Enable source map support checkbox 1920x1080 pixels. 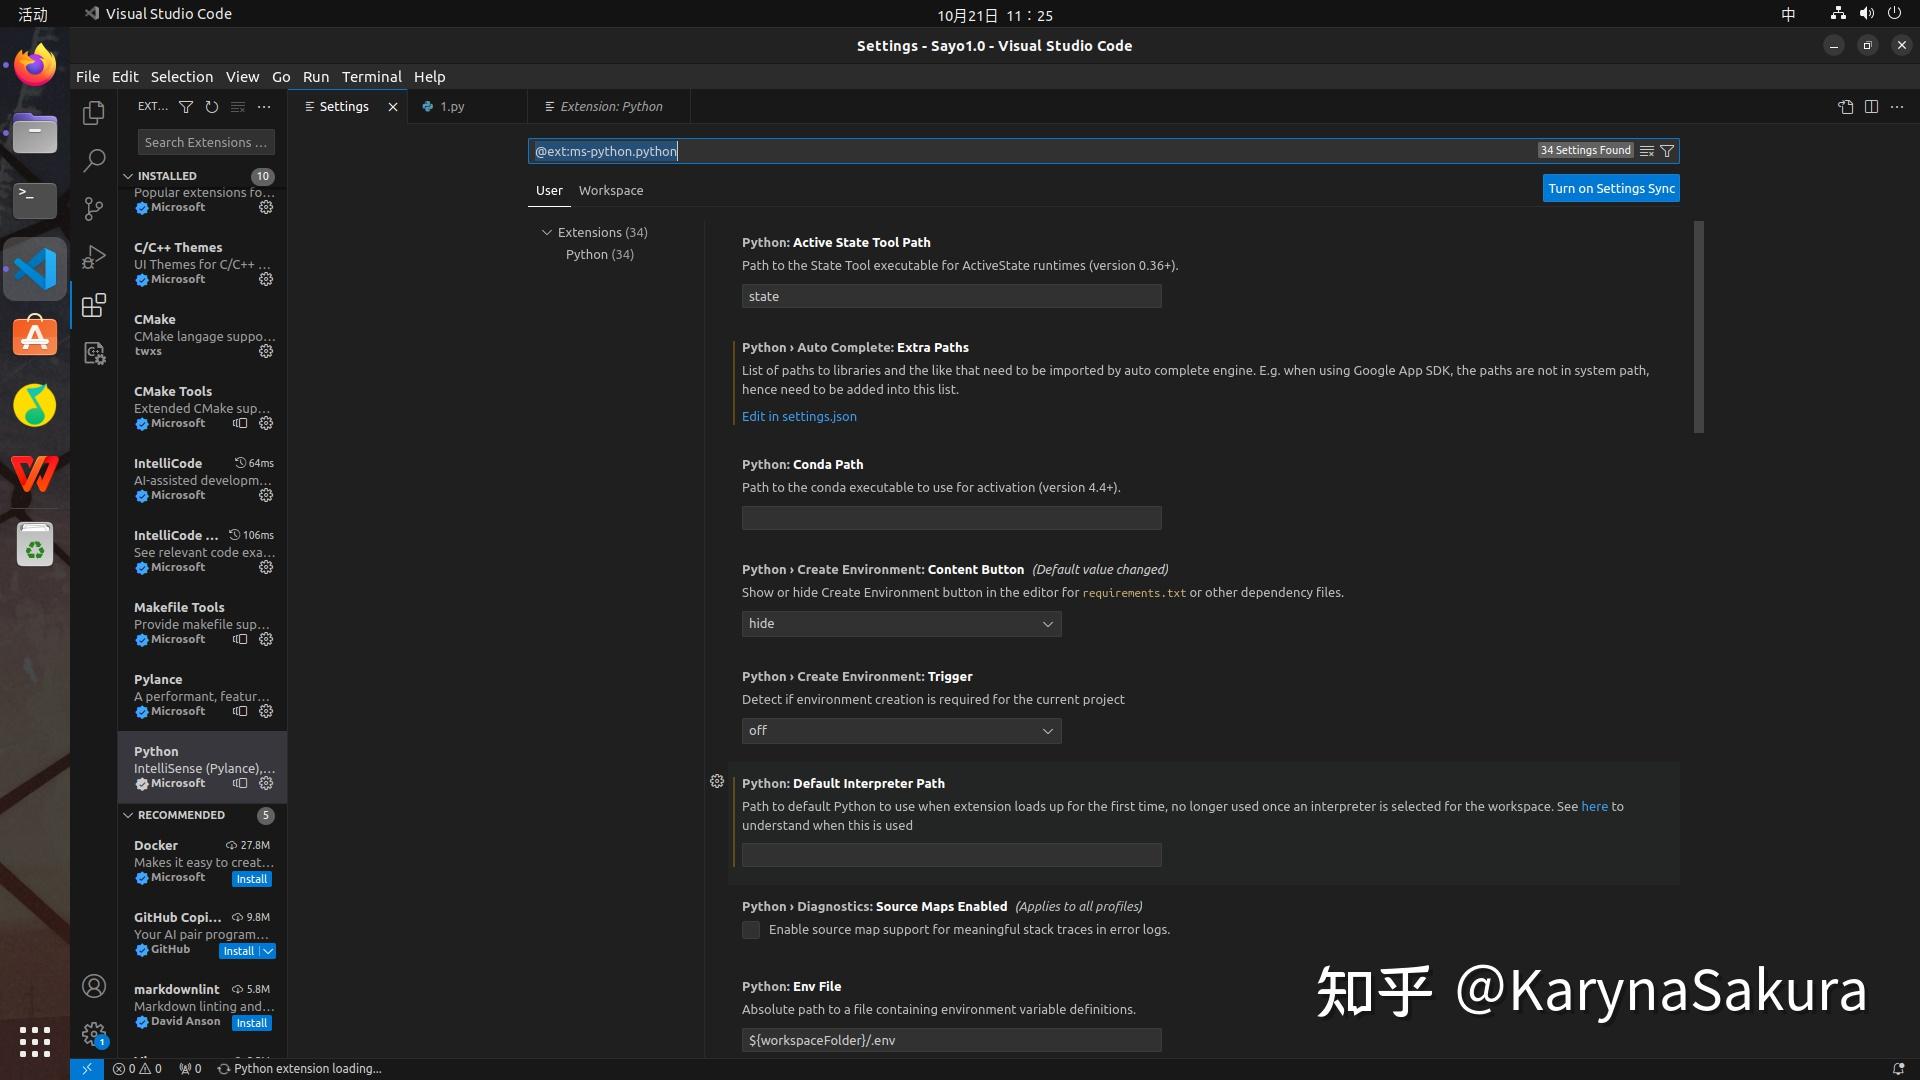[x=750, y=929]
